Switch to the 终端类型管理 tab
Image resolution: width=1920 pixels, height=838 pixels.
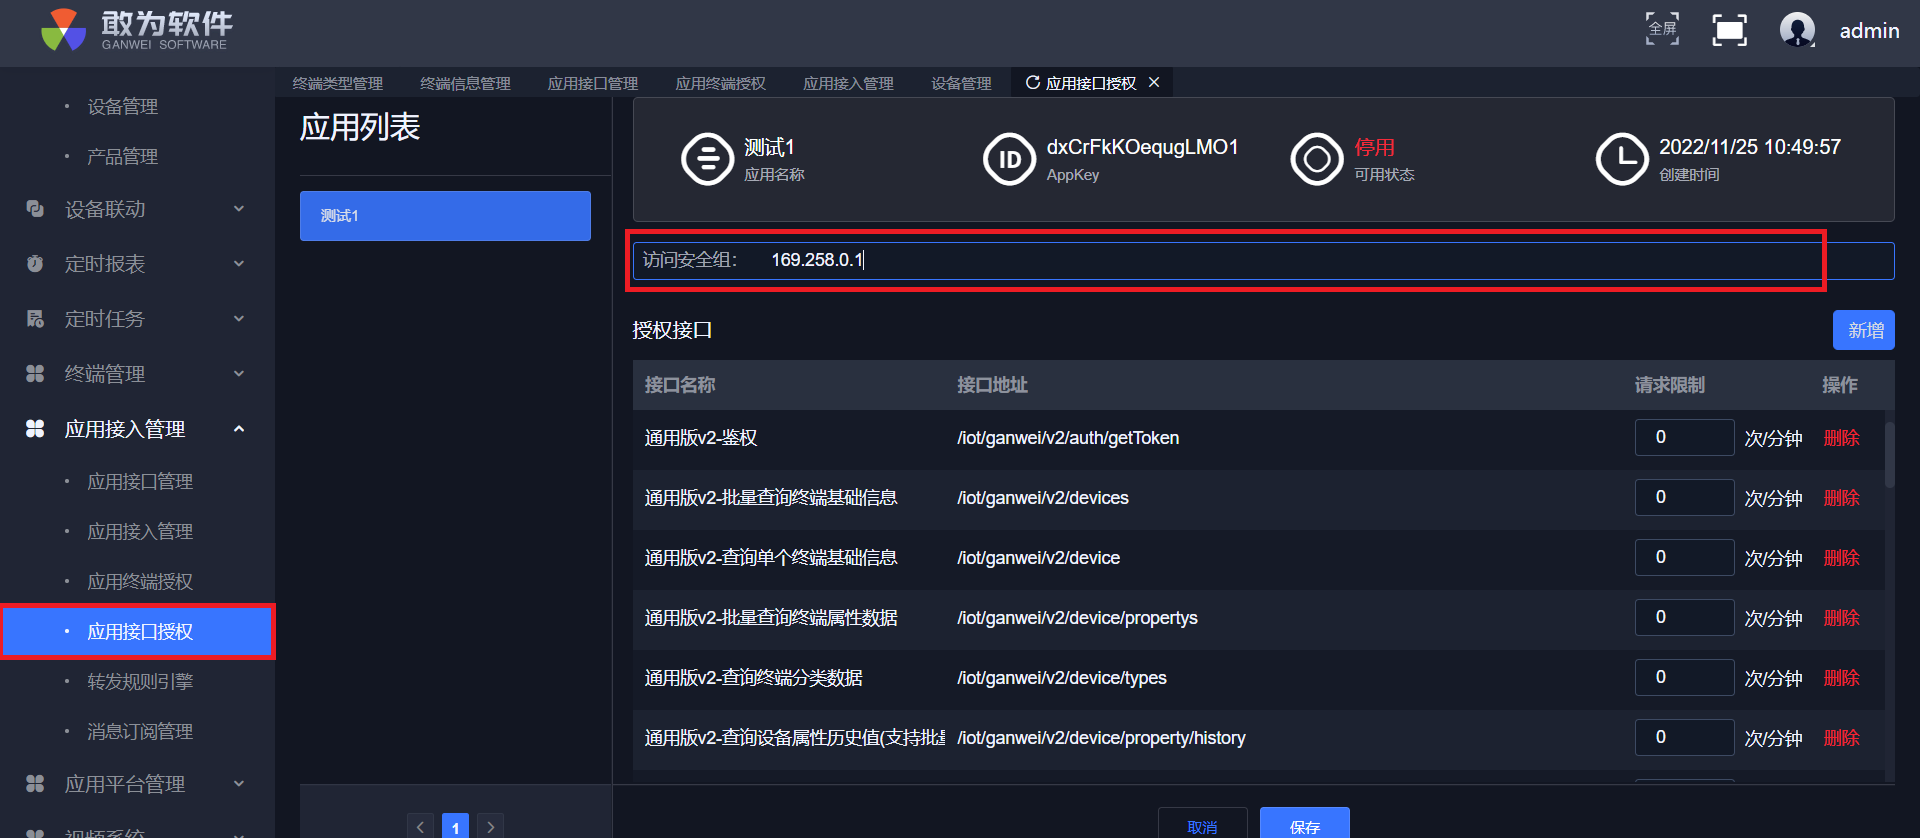tap(338, 84)
